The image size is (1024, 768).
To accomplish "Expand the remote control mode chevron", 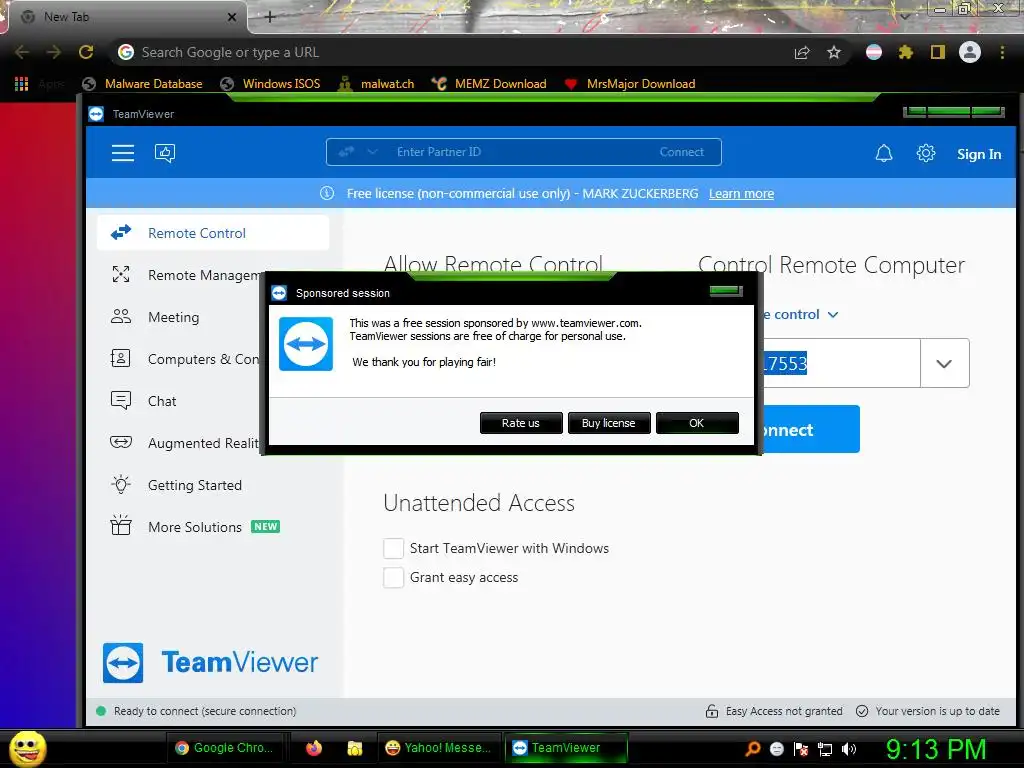I will (833, 315).
